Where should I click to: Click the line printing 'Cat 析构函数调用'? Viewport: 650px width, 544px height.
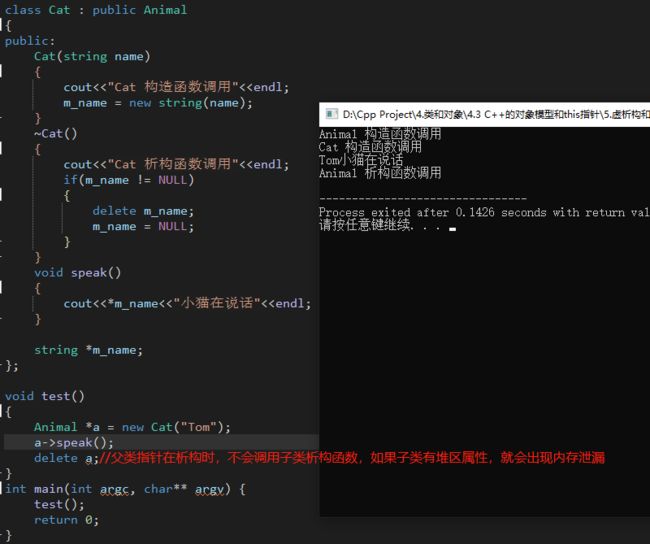[x=176, y=164]
